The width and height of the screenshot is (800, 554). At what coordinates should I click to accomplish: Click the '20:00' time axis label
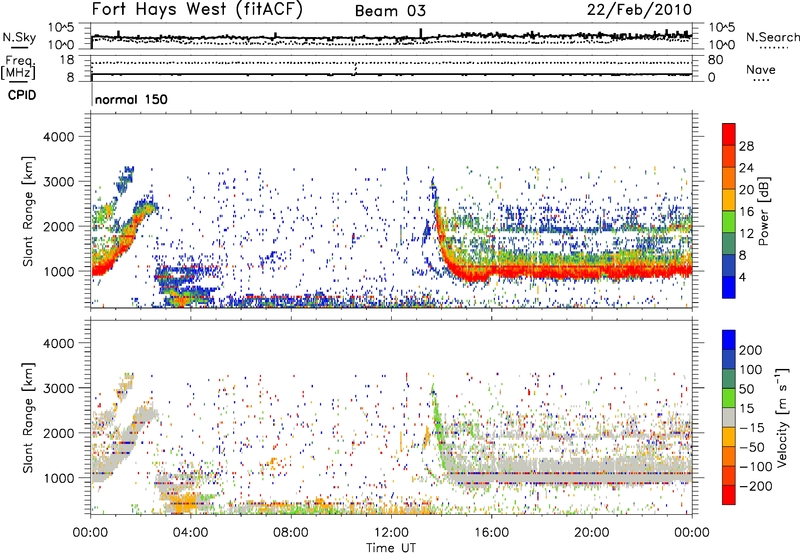coord(591,533)
